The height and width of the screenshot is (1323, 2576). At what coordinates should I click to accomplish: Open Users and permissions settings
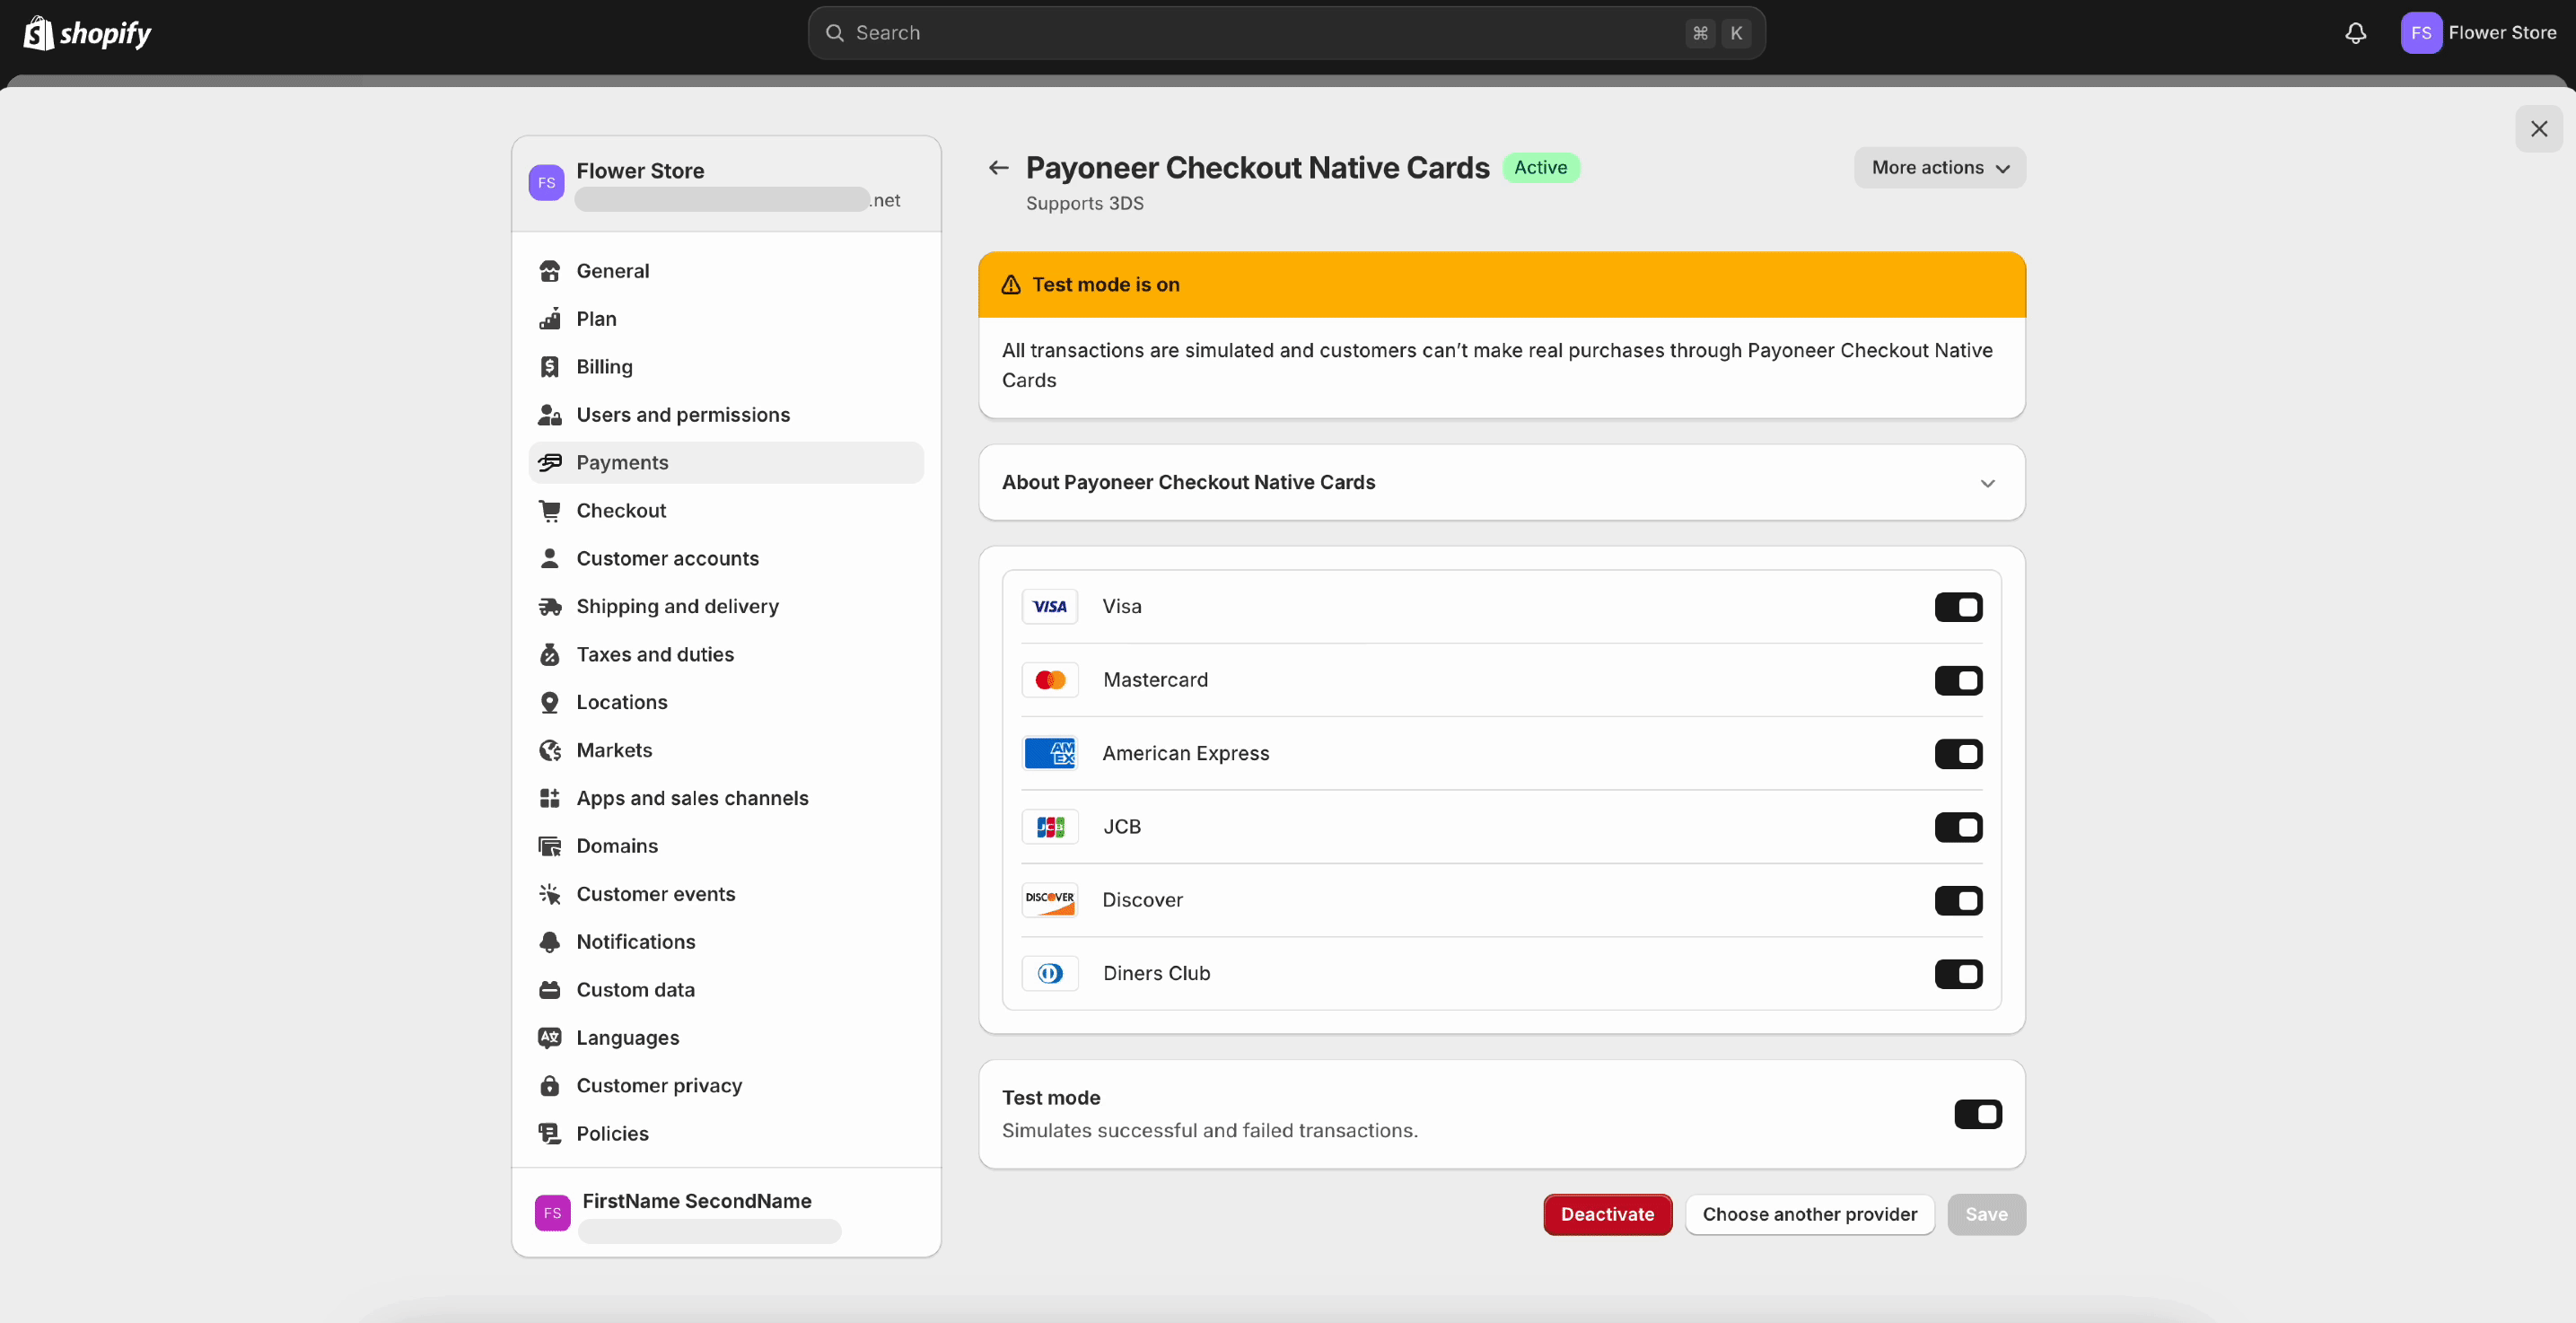click(683, 414)
